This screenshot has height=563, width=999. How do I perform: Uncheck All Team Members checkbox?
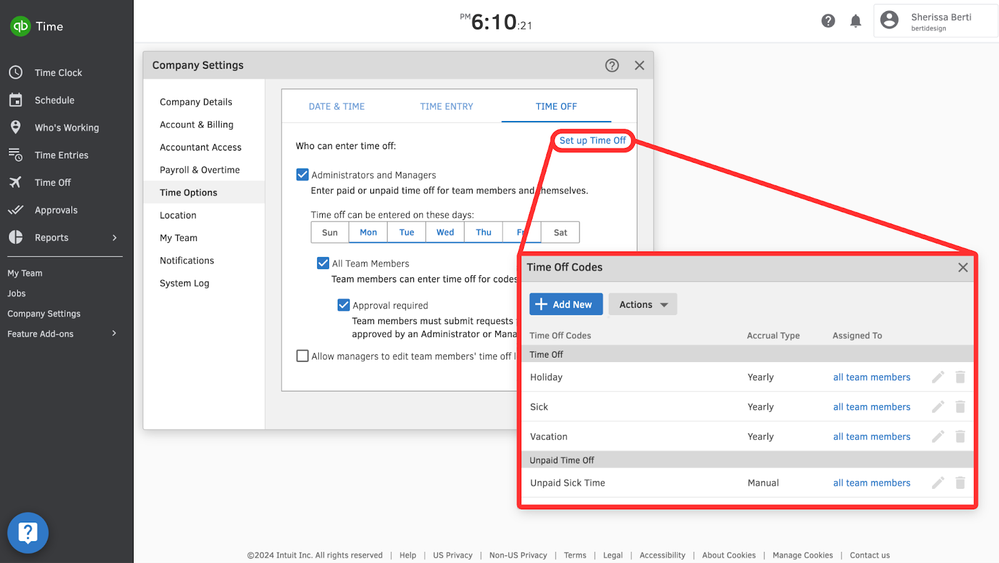pos(323,263)
